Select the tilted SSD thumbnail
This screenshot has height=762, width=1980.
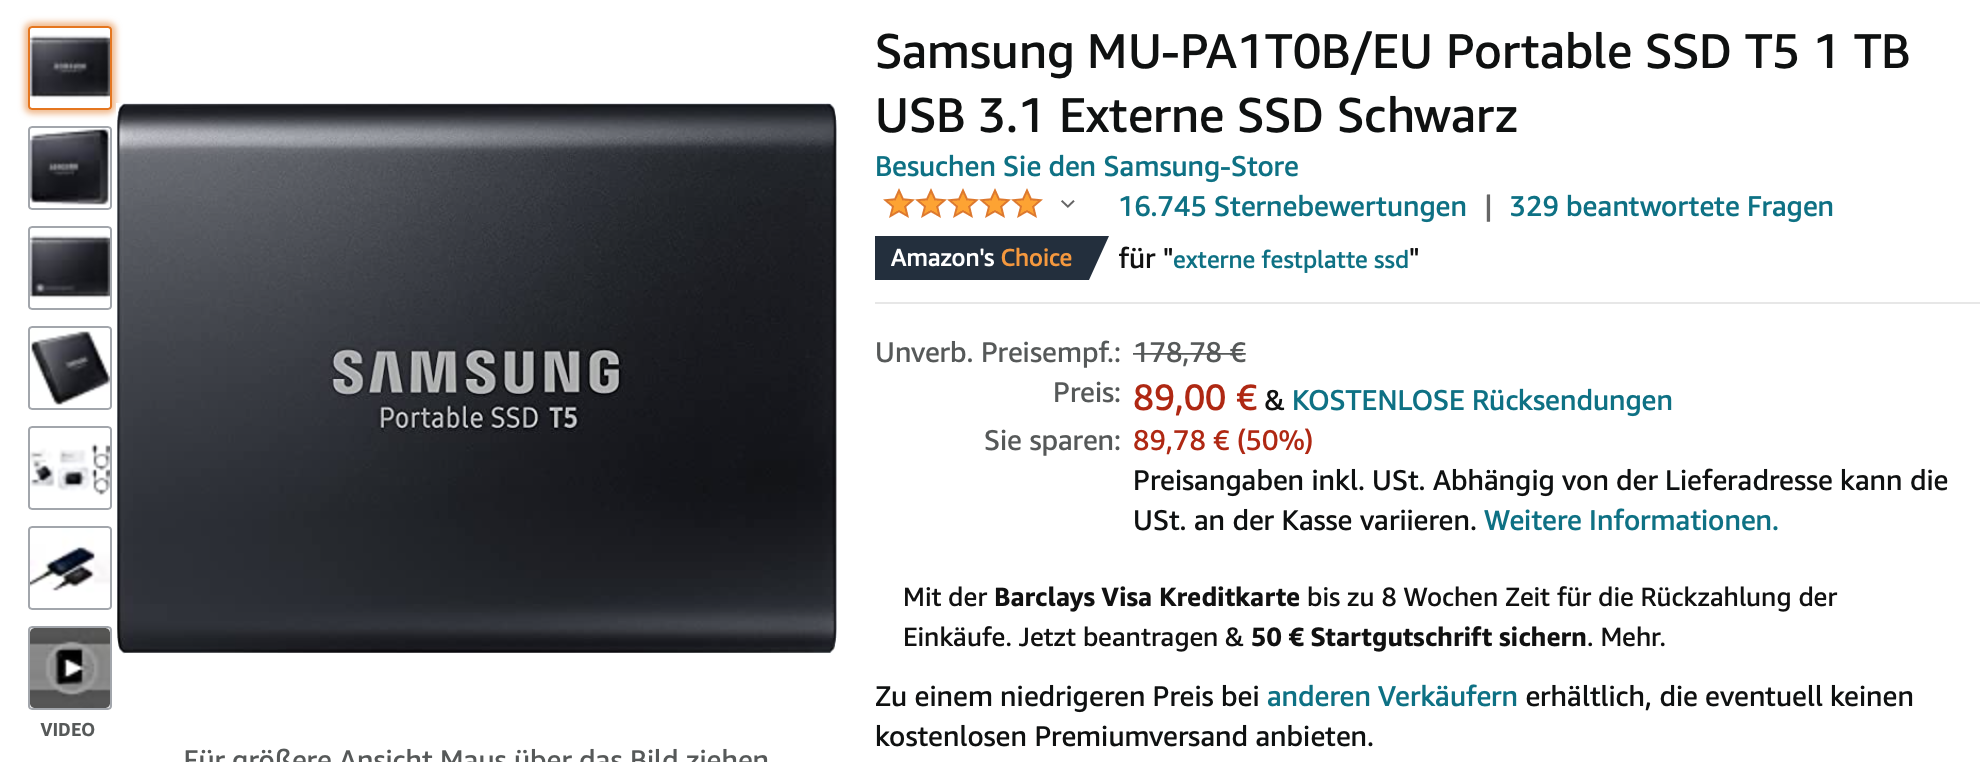pos(70,368)
